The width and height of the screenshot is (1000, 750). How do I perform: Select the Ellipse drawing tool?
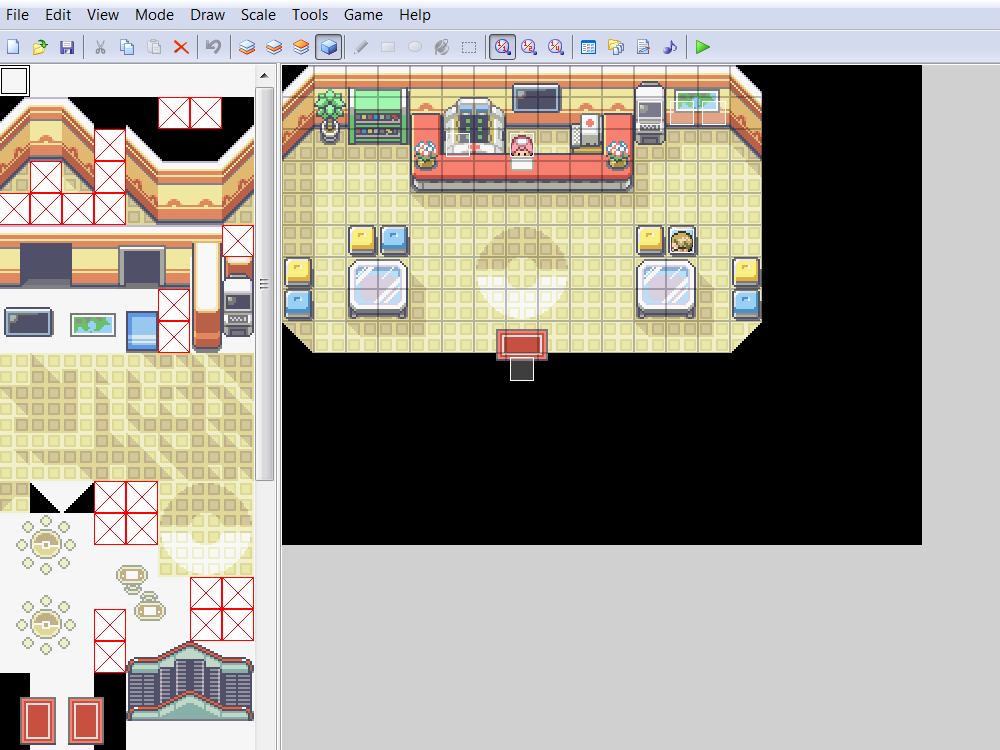(415, 47)
